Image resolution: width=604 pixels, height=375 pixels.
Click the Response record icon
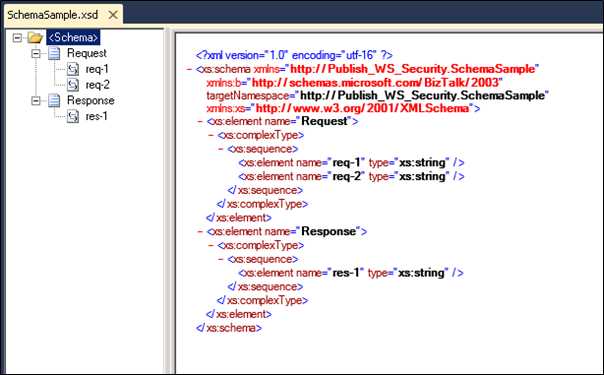(x=54, y=100)
